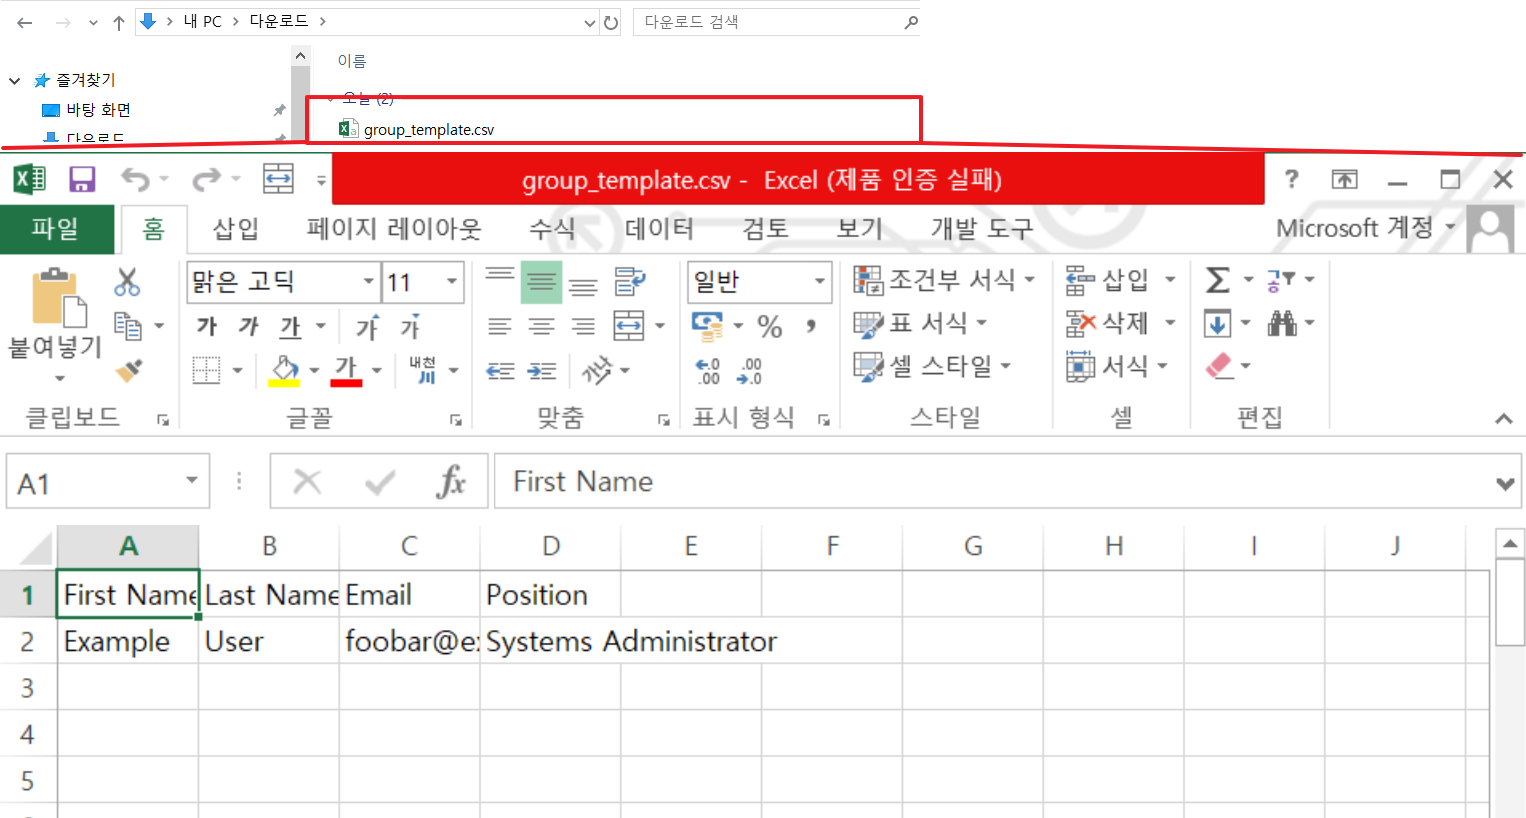Screen dimensions: 1526x818
Task: Undo the last action in Excel
Action: [x=135, y=179]
